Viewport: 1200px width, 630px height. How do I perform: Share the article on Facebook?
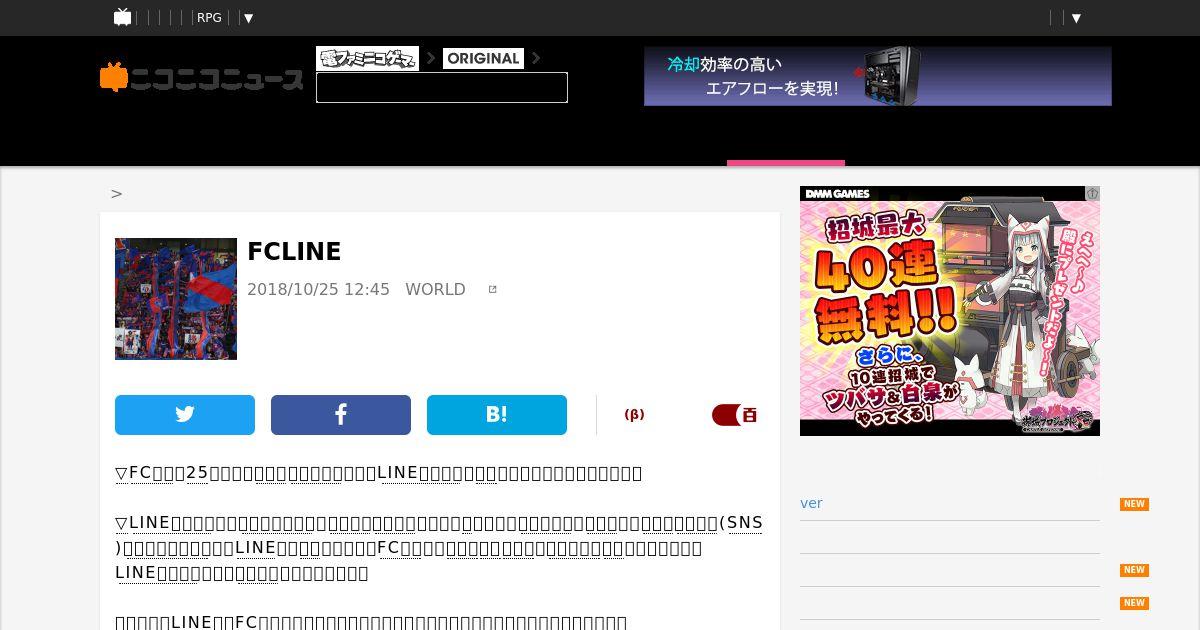[341, 415]
